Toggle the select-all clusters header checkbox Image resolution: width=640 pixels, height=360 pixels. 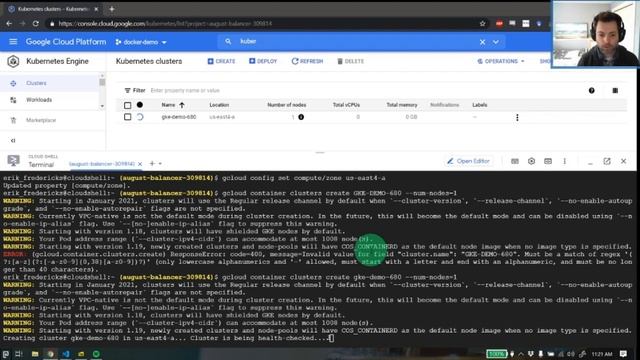point(127,105)
